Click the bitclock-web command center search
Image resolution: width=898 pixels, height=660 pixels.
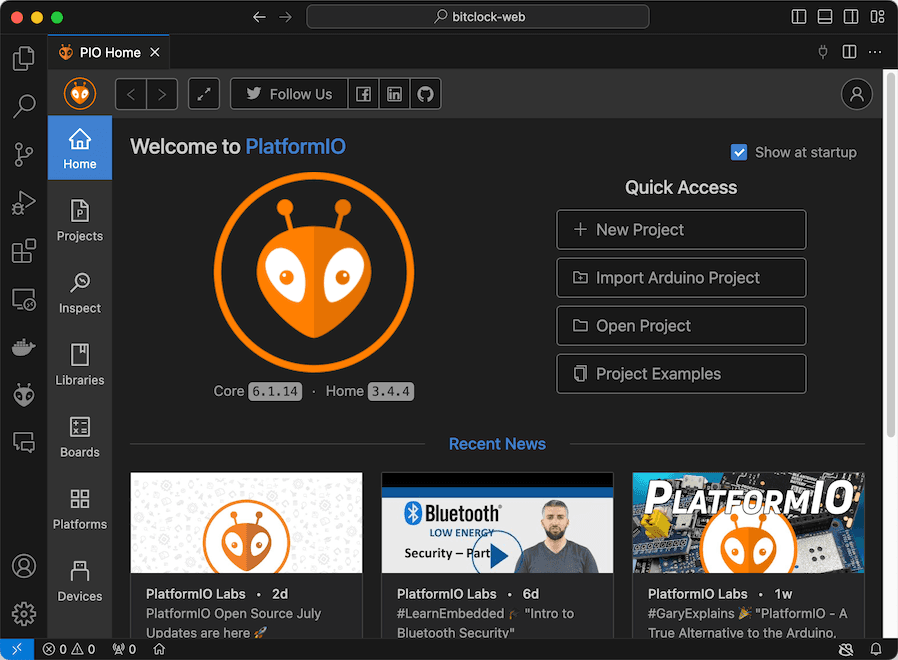478,17
